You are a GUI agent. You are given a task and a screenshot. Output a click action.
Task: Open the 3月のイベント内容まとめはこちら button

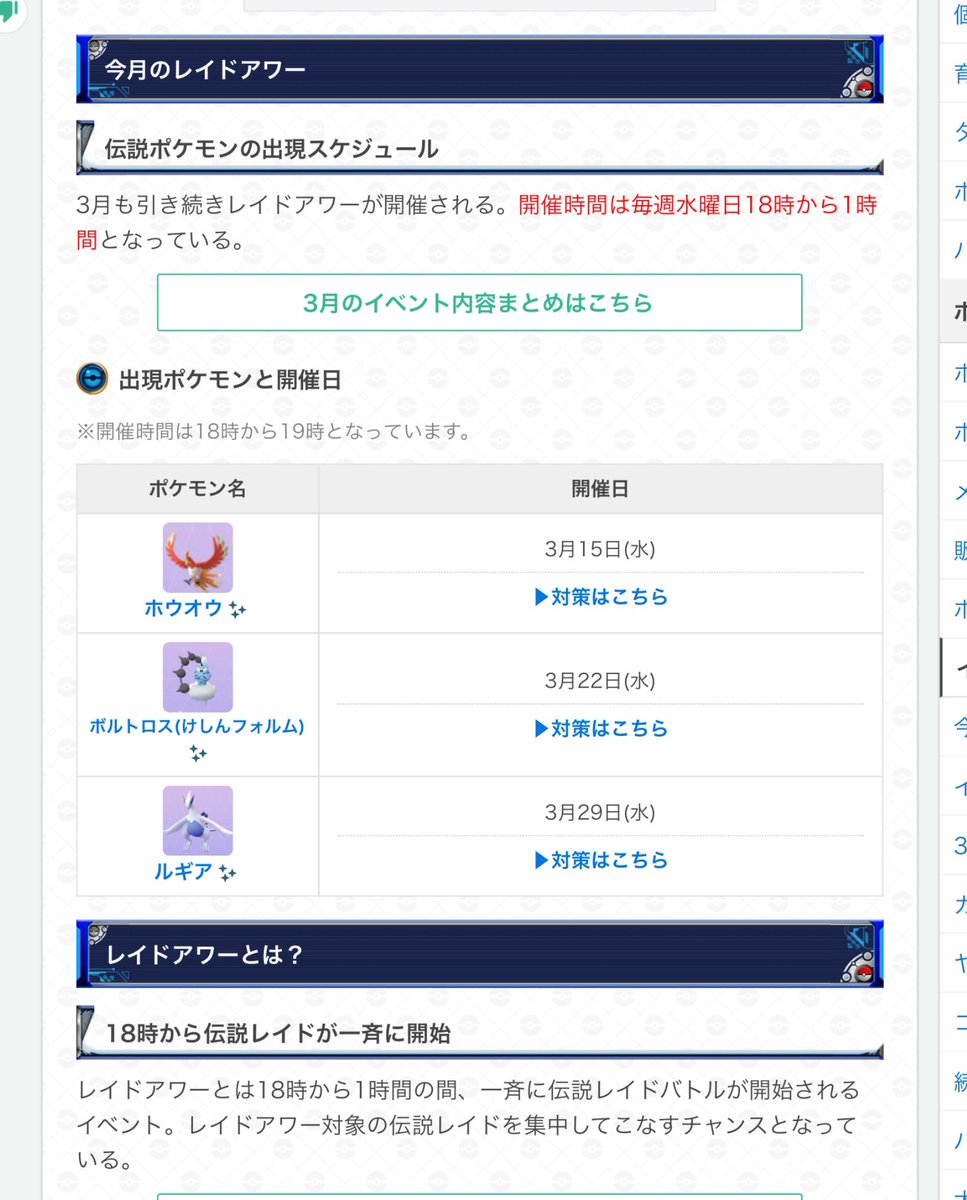479,302
